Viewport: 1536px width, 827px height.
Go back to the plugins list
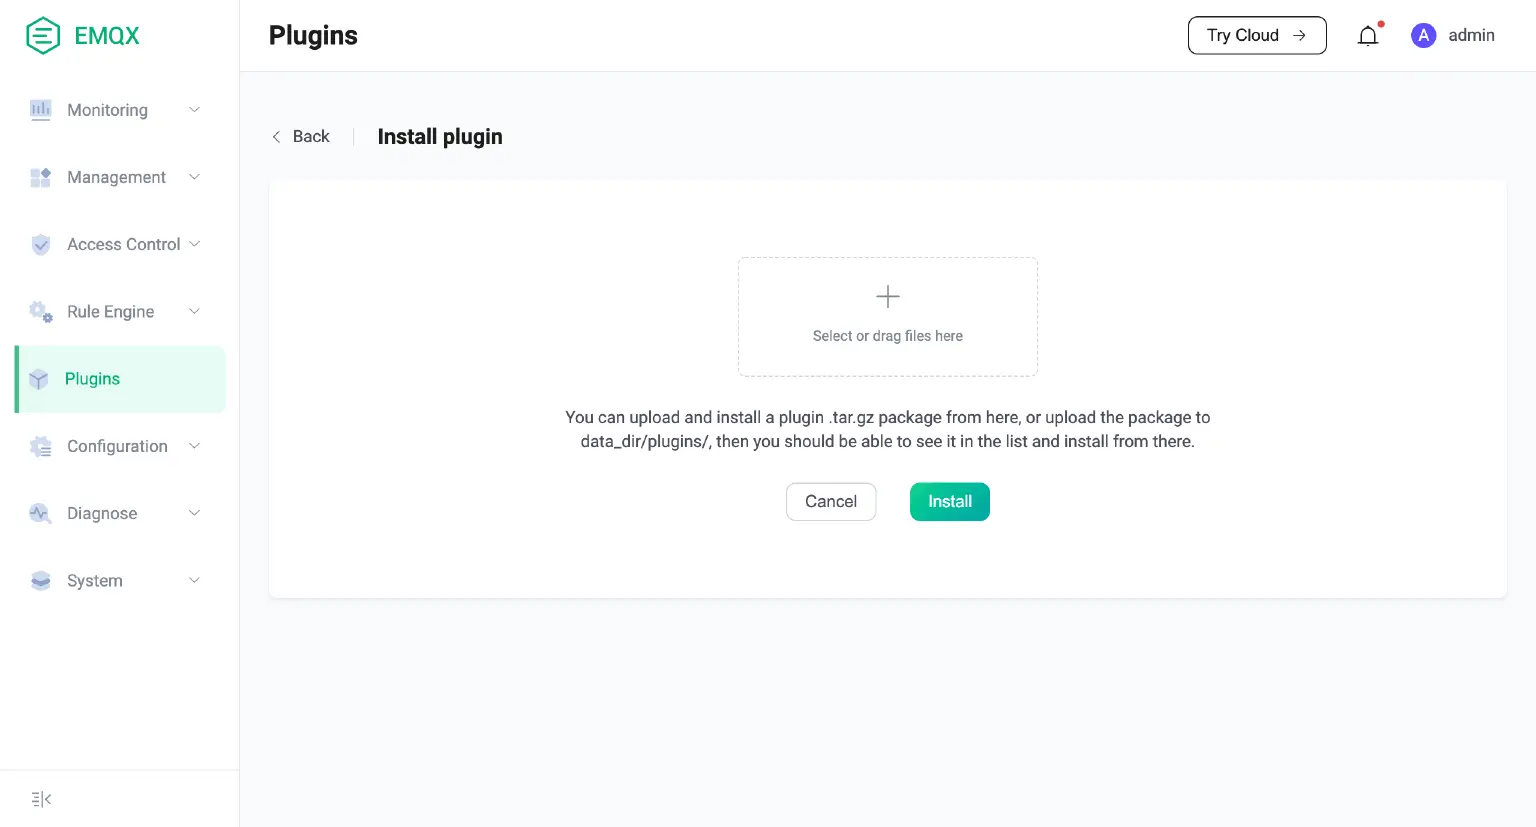pyautogui.click(x=301, y=137)
